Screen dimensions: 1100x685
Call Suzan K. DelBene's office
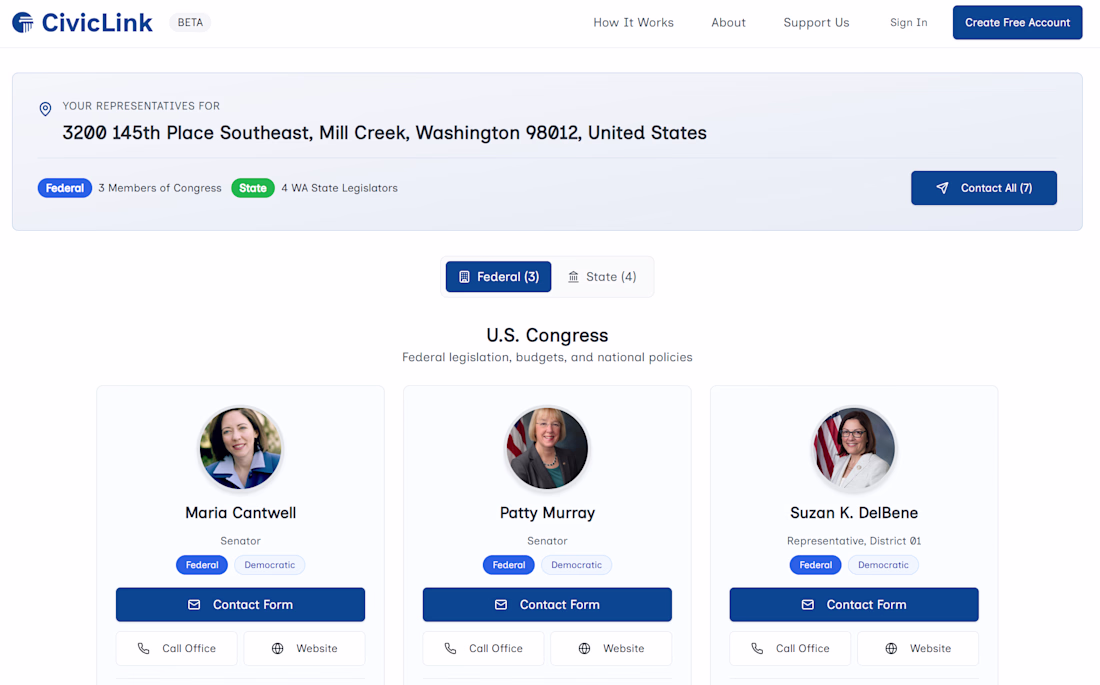790,649
